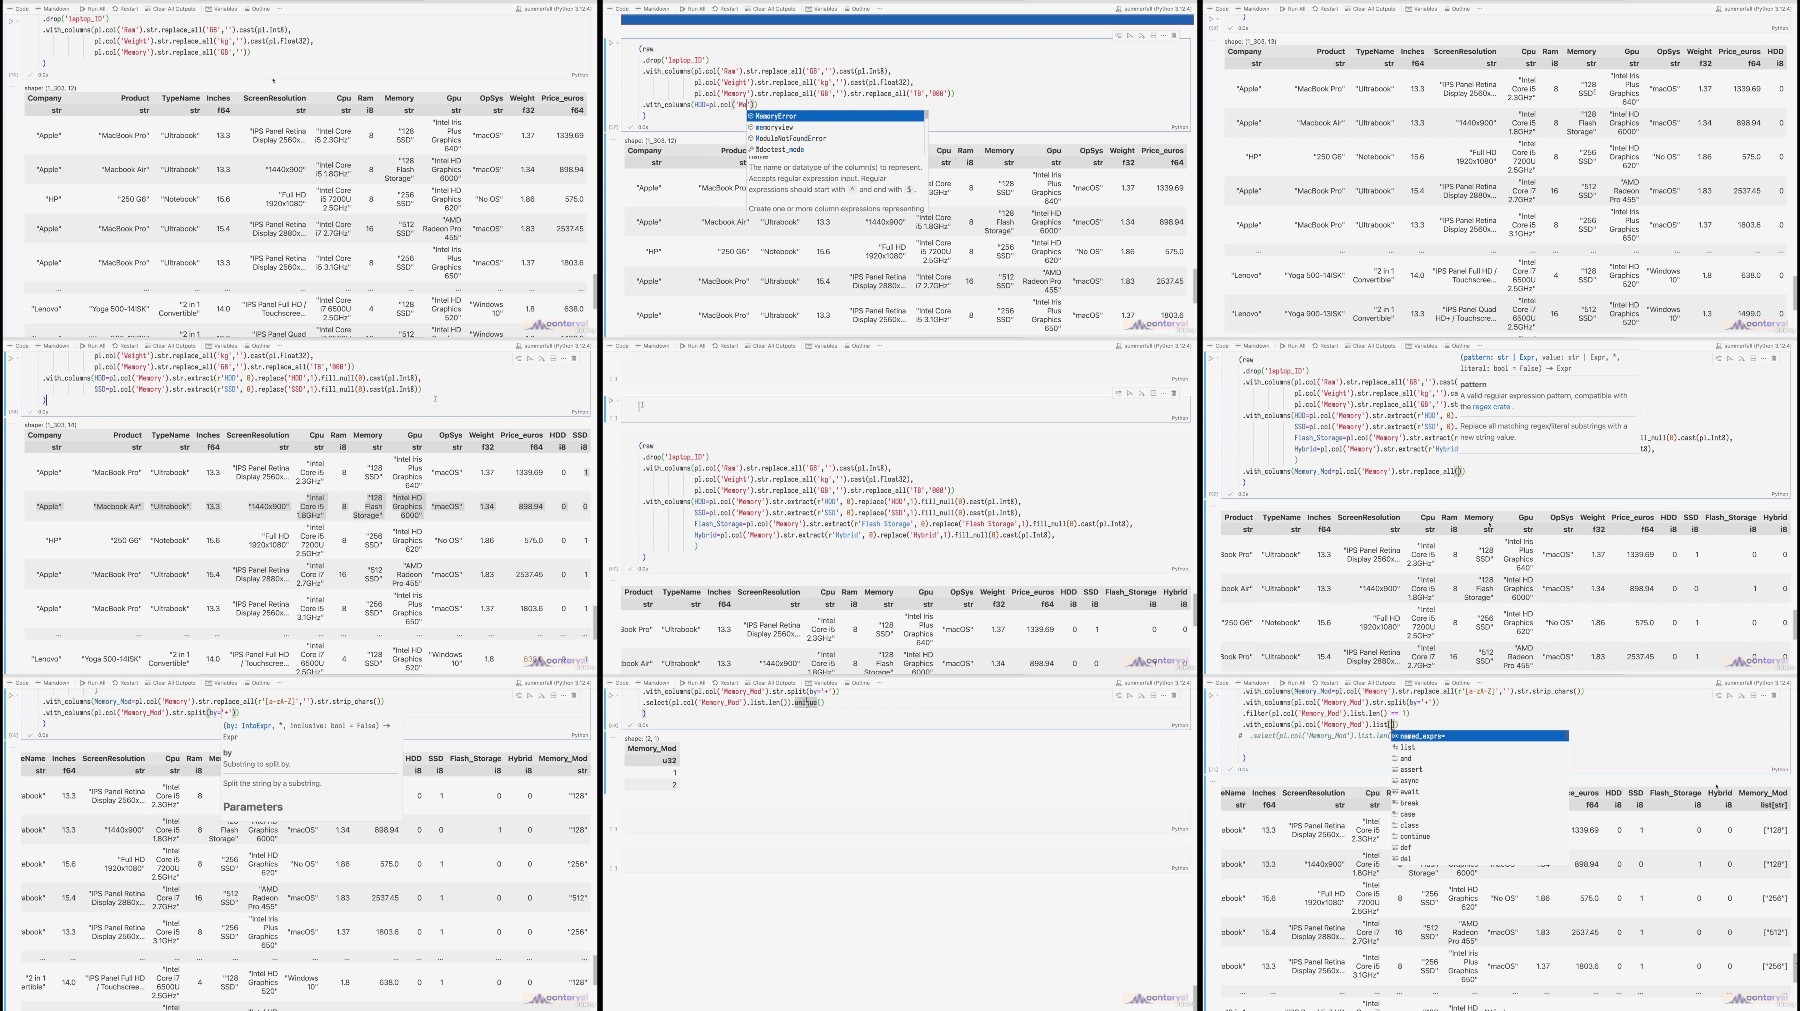
Task: Open kernel picker summerfall in the top-right frame
Action: point(1753,9)
